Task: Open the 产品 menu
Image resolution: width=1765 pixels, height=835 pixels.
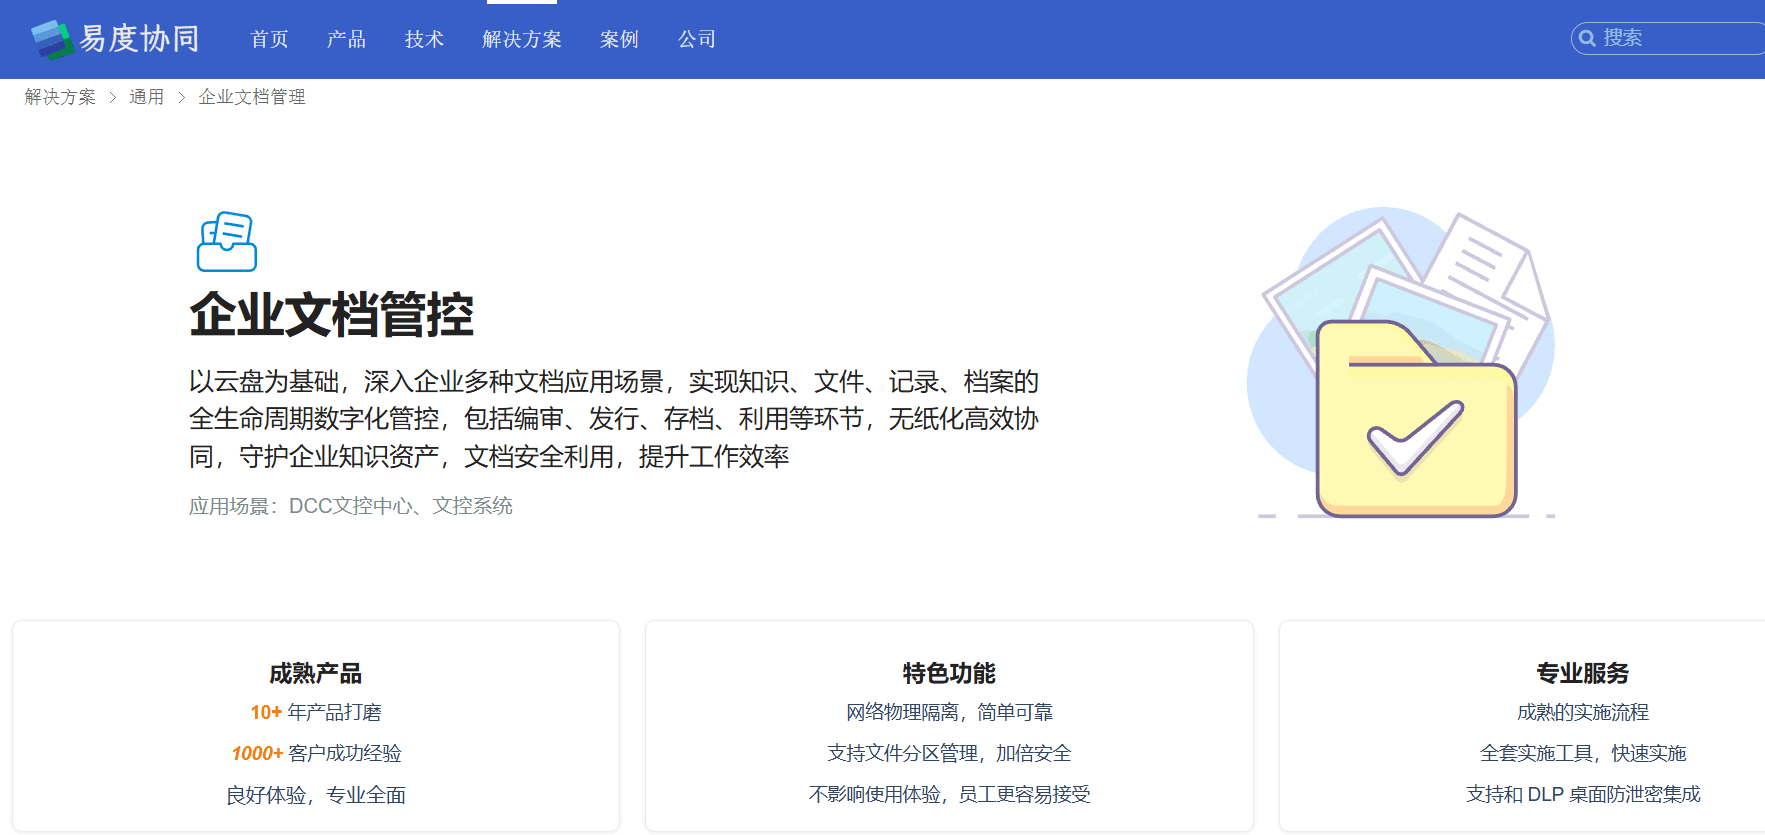Action: coord(347,39)
